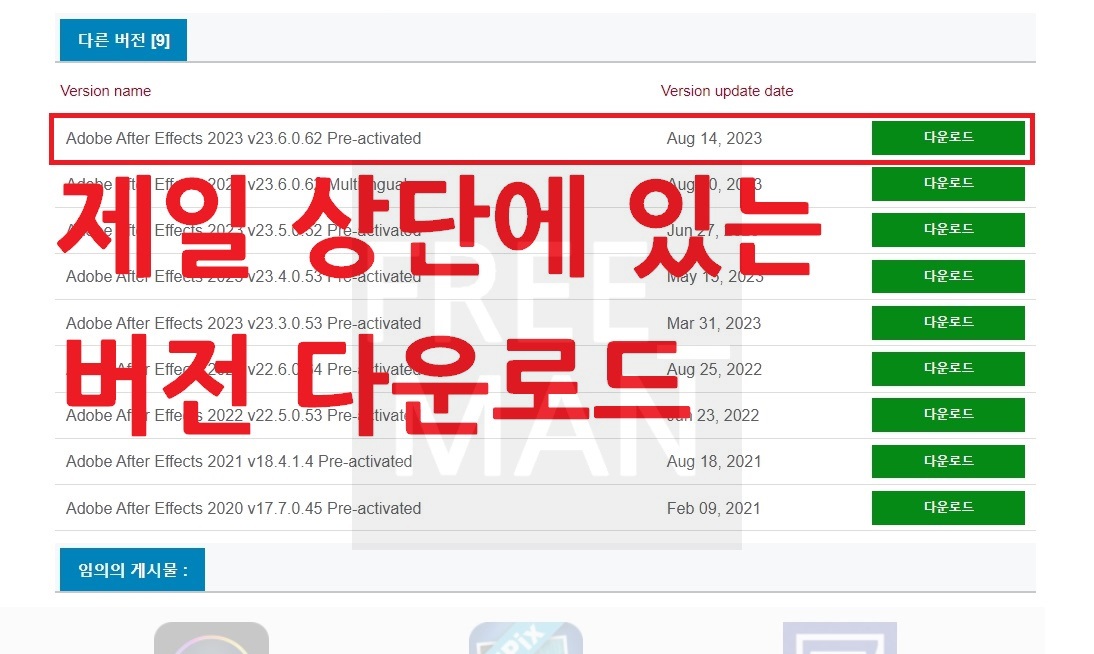Click the Version name column header
The width and height of the screenshot is (1094, 654).
(x=105, y=90)
